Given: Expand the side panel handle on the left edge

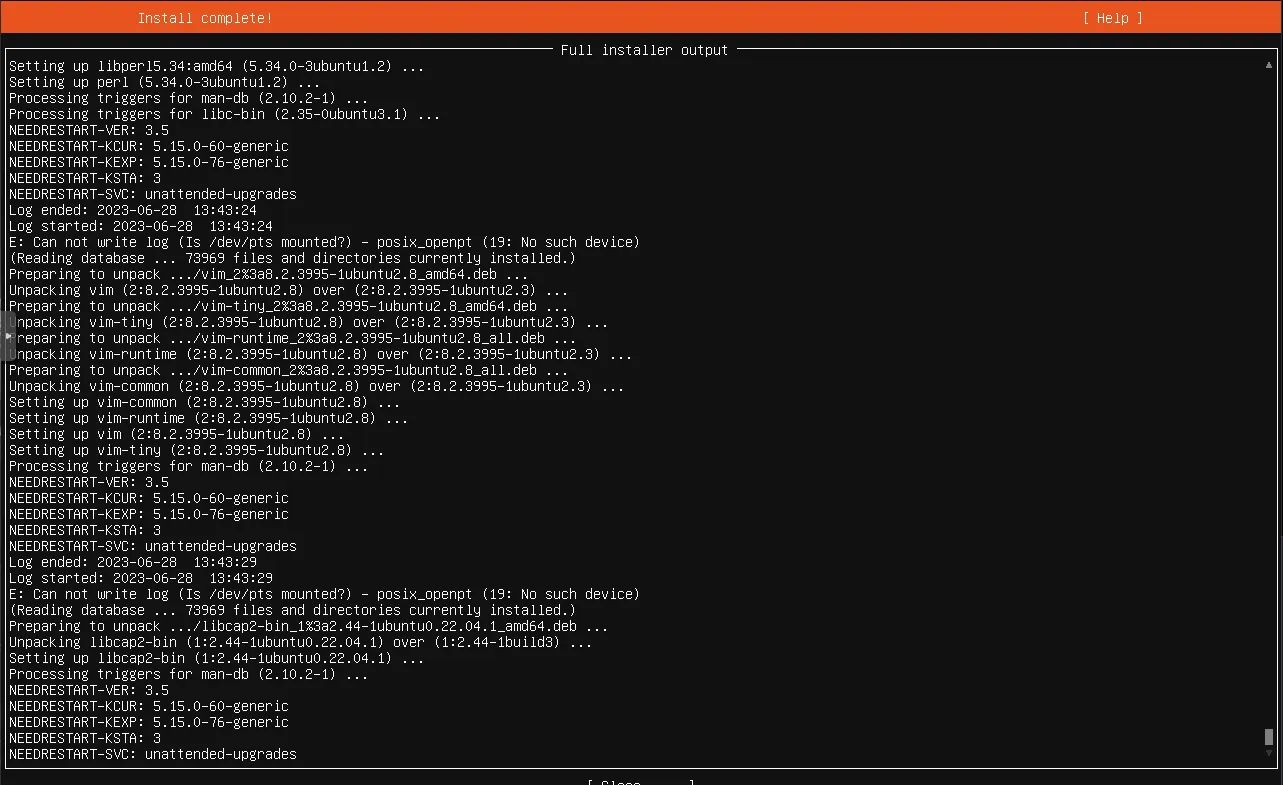Looking at the screenshot, I should click(8, 337).
